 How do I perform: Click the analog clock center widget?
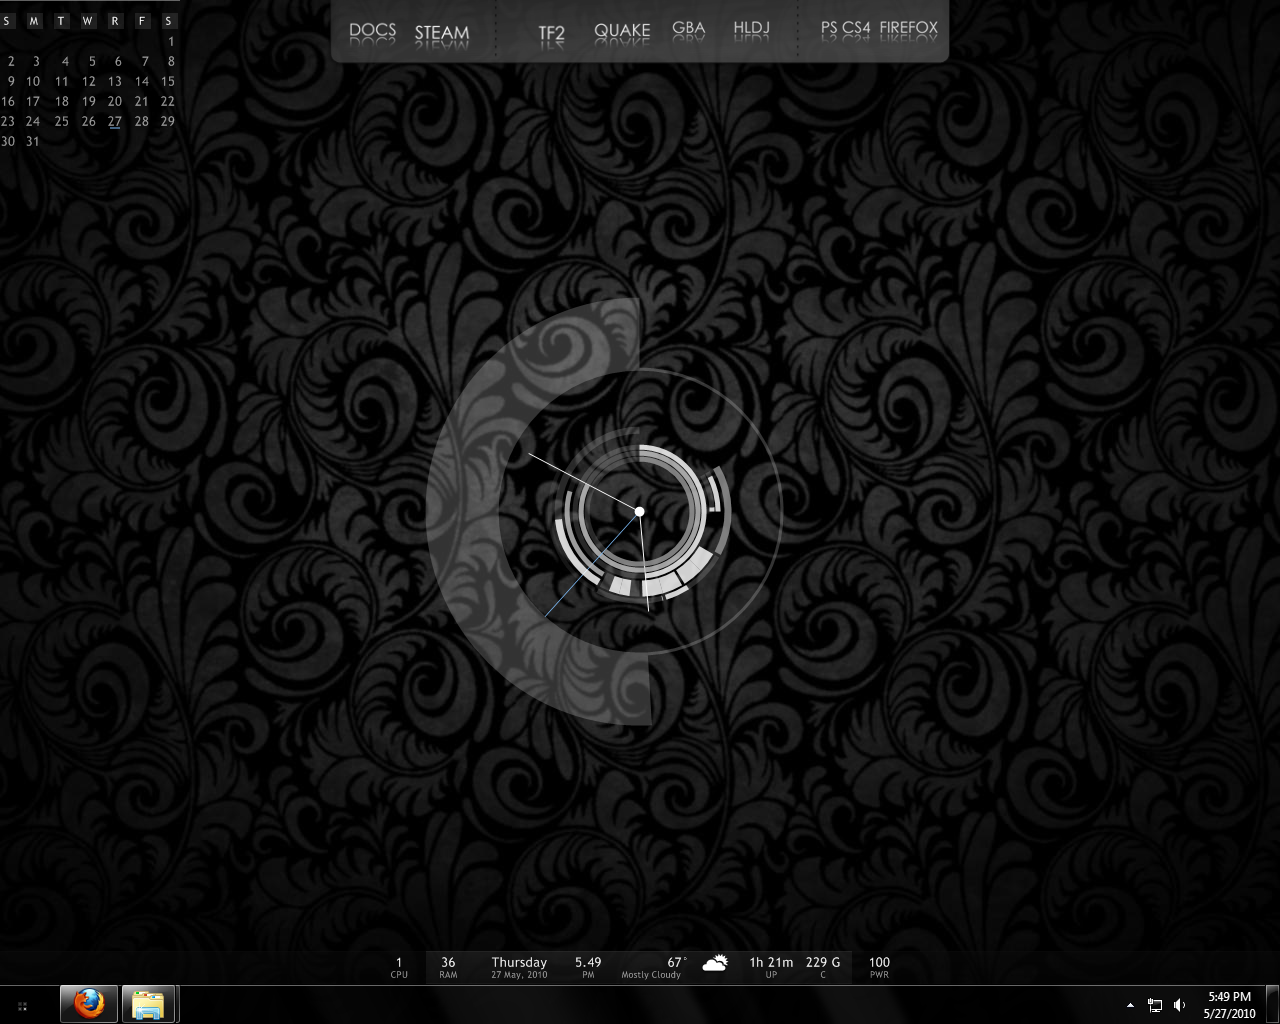(x=640, y=512)
